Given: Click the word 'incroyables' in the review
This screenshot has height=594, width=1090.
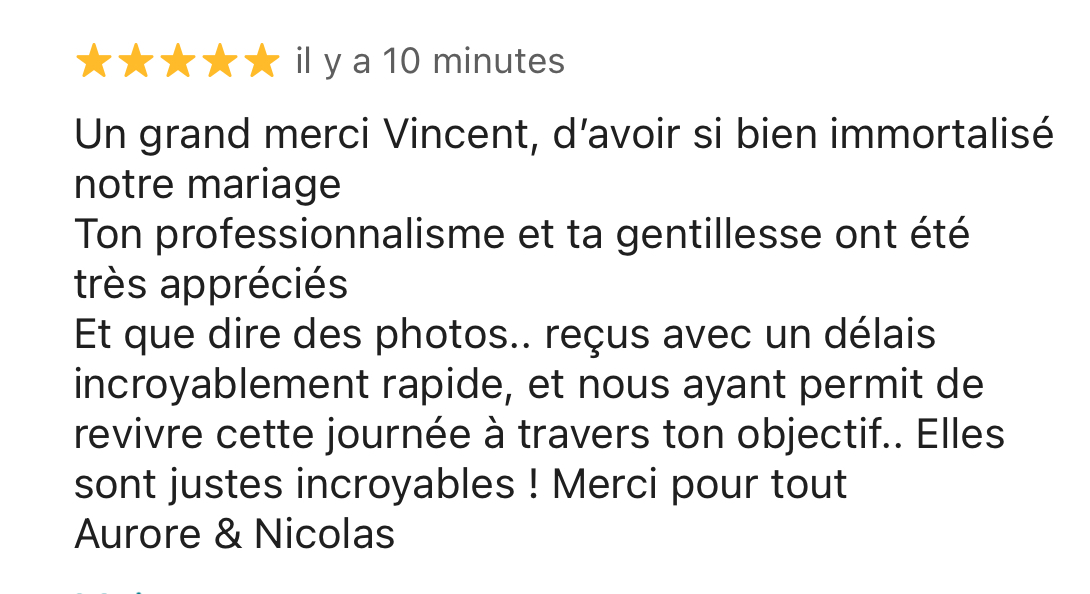Looking at the screenshot, I should coord(405,485).
